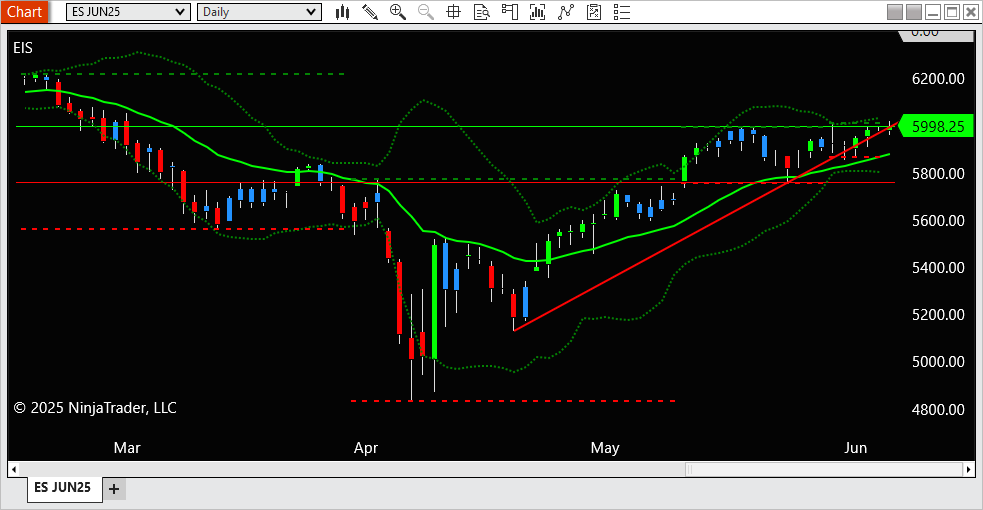Click the 6200.00 price axis label
Viewport: 983px width, 510px height.
(x=938, y=78)
